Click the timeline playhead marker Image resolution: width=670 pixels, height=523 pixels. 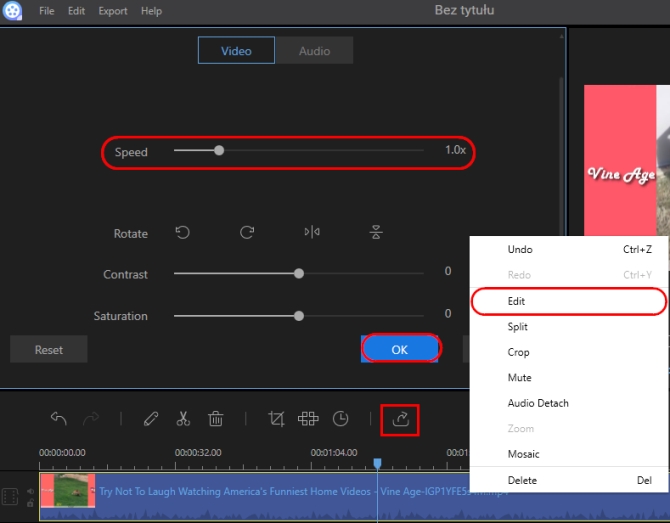[377, 464]
